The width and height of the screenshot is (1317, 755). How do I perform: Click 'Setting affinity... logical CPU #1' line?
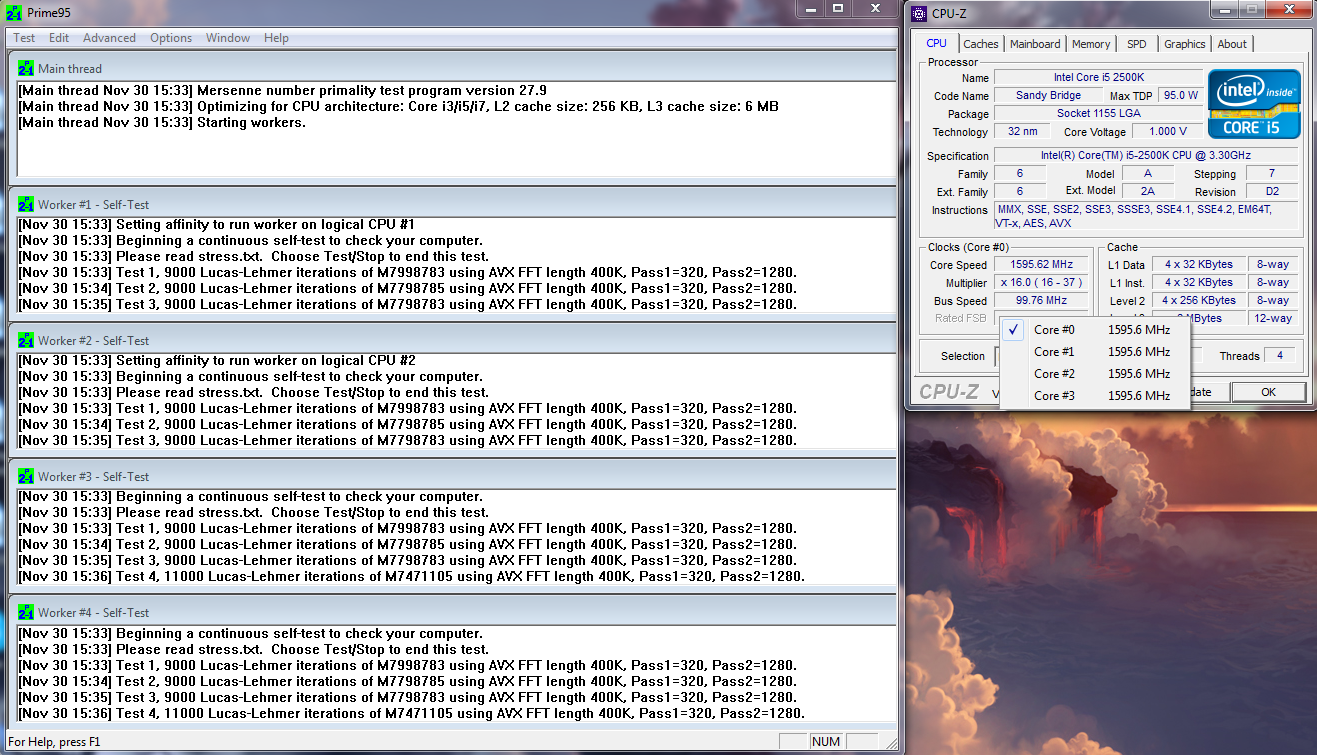[x=216, y=224]
